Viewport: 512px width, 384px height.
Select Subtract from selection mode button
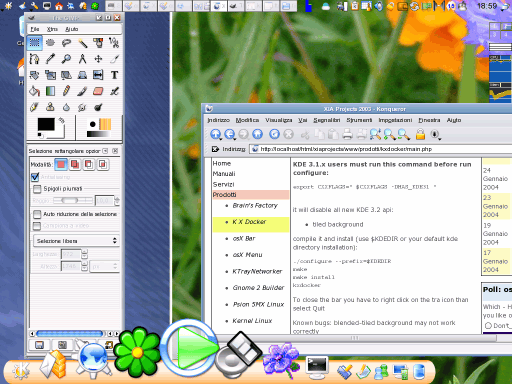click(89, 164)
